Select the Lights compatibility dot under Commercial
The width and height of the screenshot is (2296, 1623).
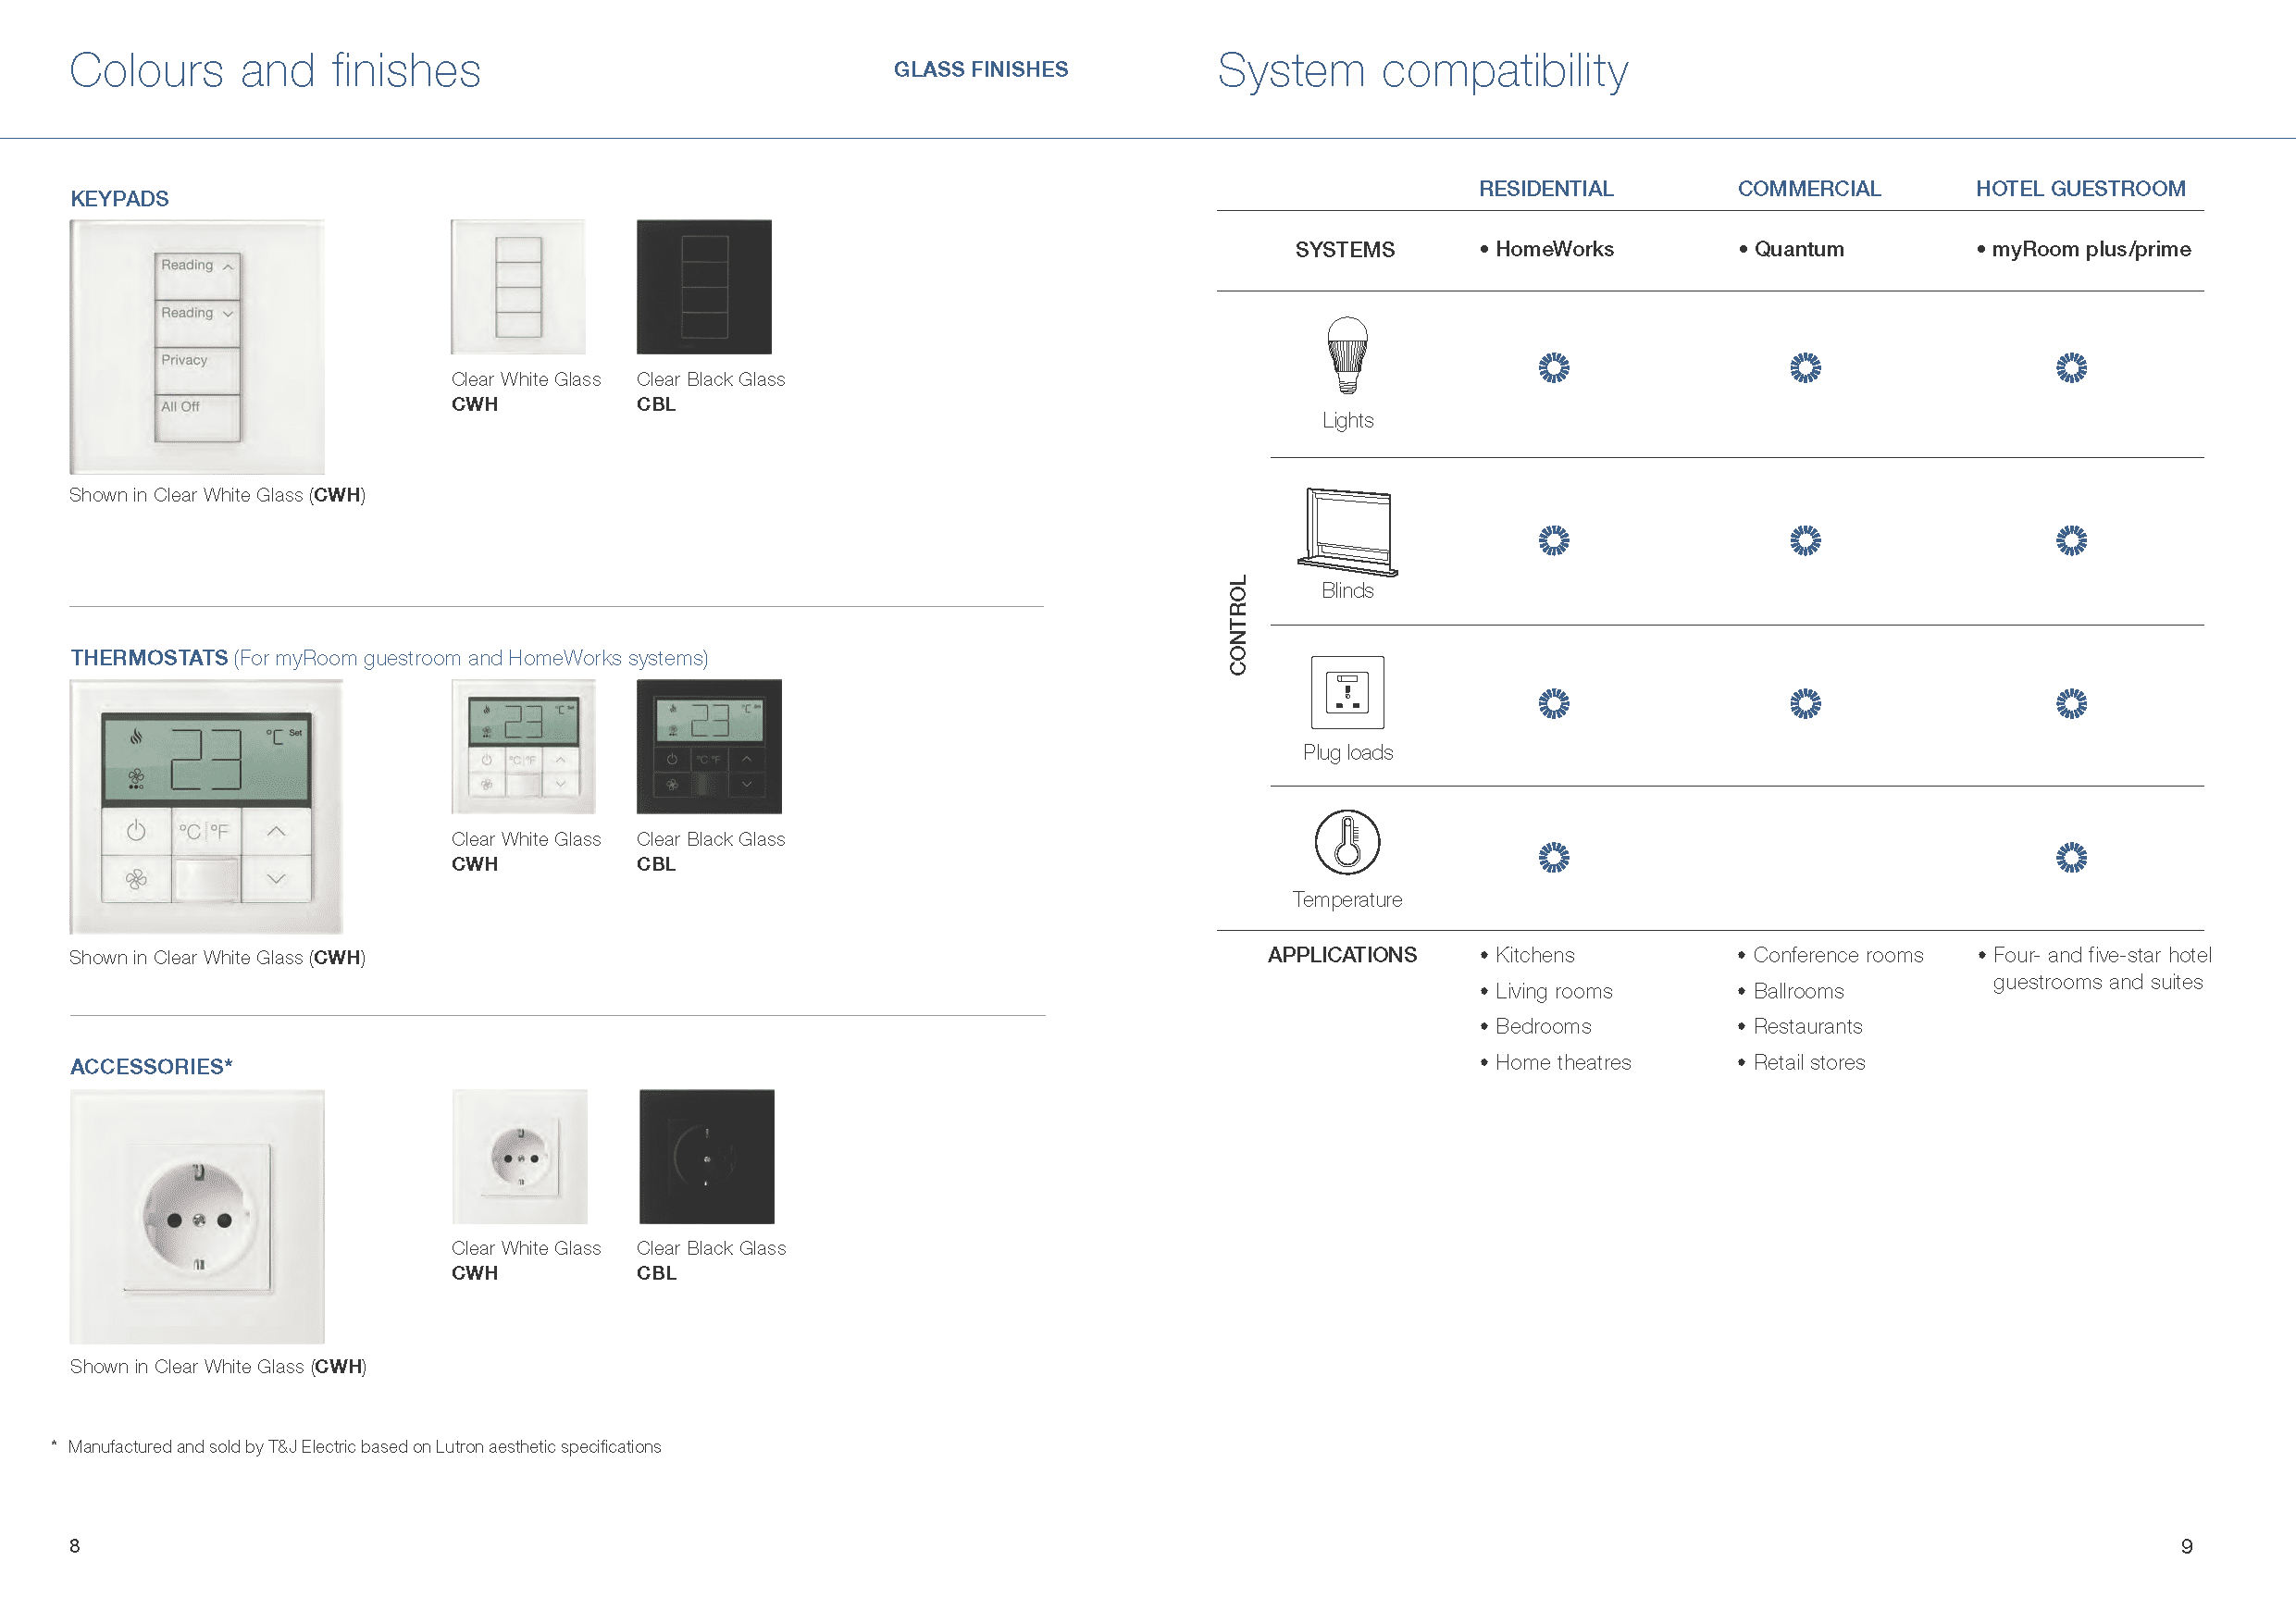click(x=1805, y=368)
